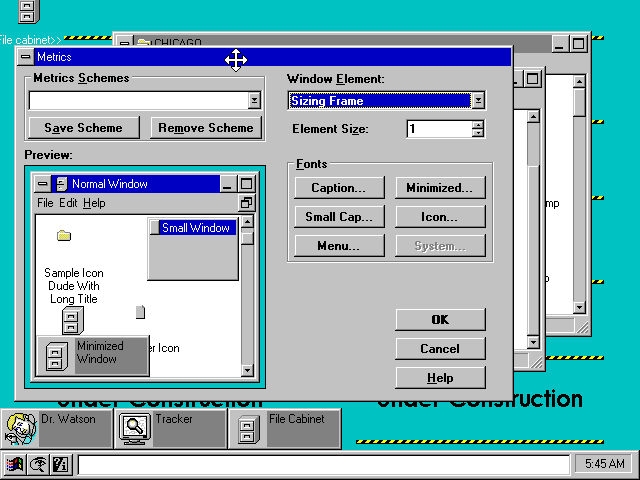This screenshot has height=480, width=640.
Task: Click the yellow folder icon in preview
Action: click(64, 236)
